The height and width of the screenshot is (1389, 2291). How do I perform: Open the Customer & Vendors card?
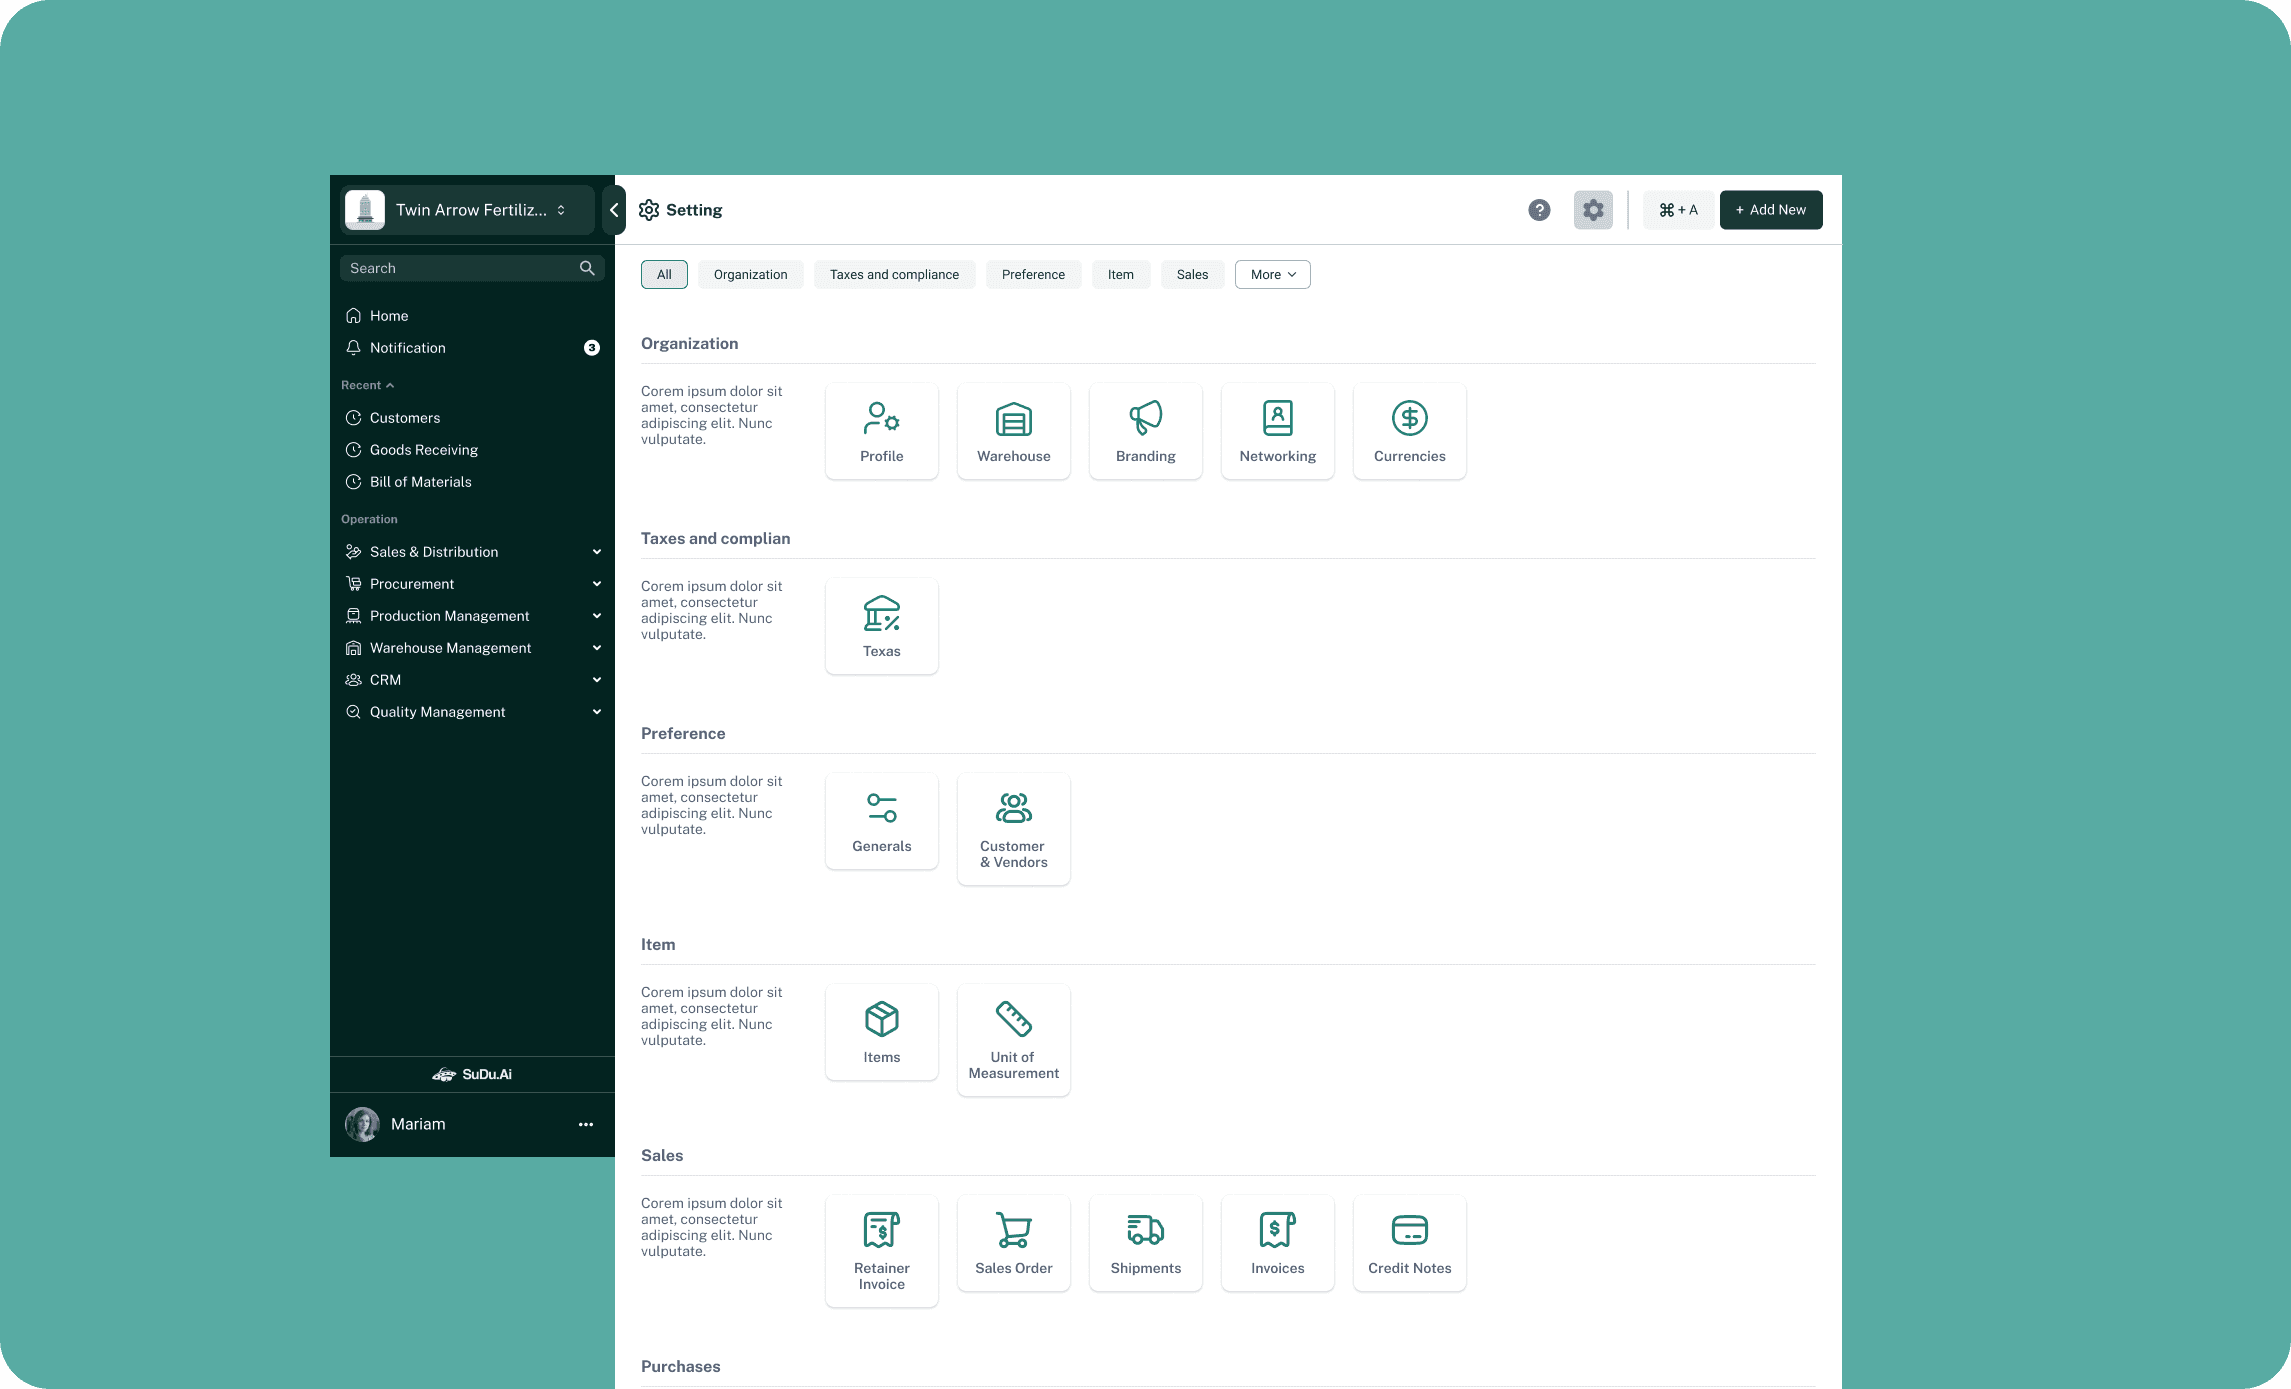pyautogui.click(x=1013, y=829)
